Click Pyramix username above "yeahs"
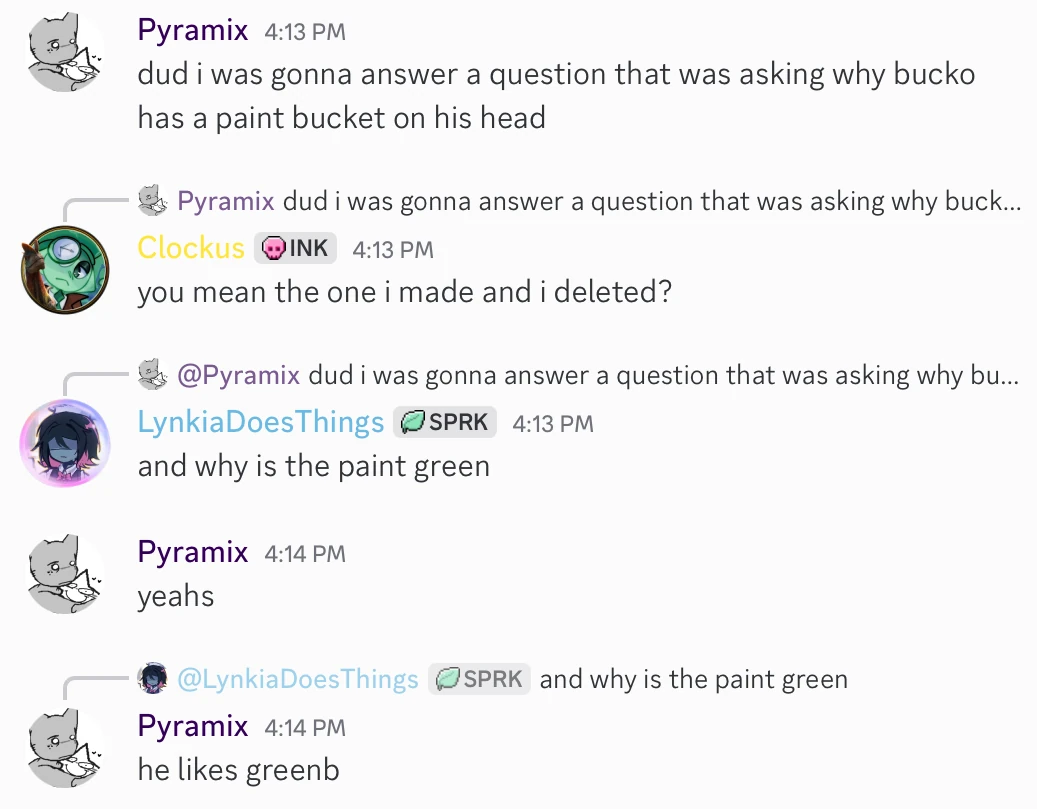This screenshot has width=1037, height=809. tap(193, 552)
